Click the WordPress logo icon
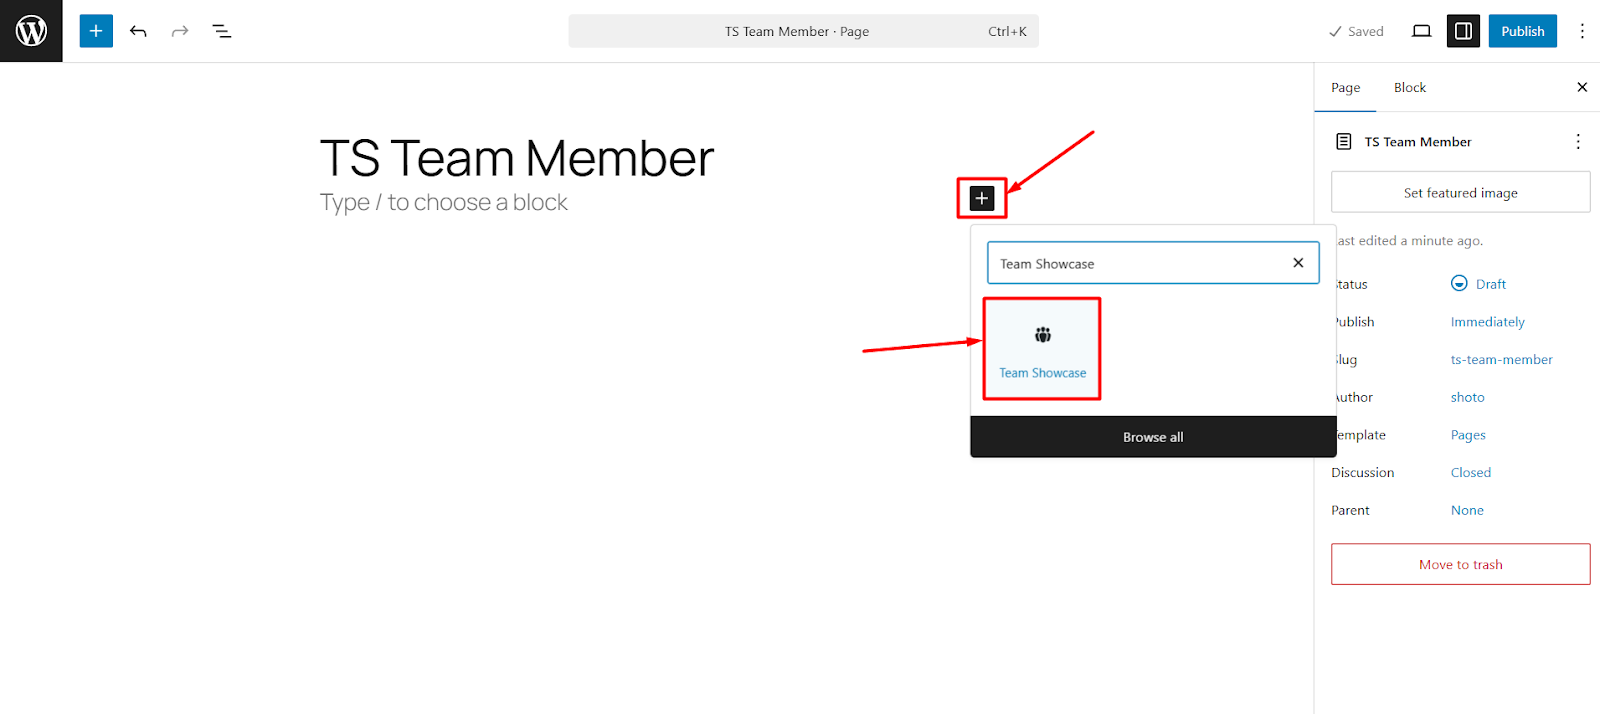Image resolution: width=1600 pixels, height=714 pixels. click(31, 31)
